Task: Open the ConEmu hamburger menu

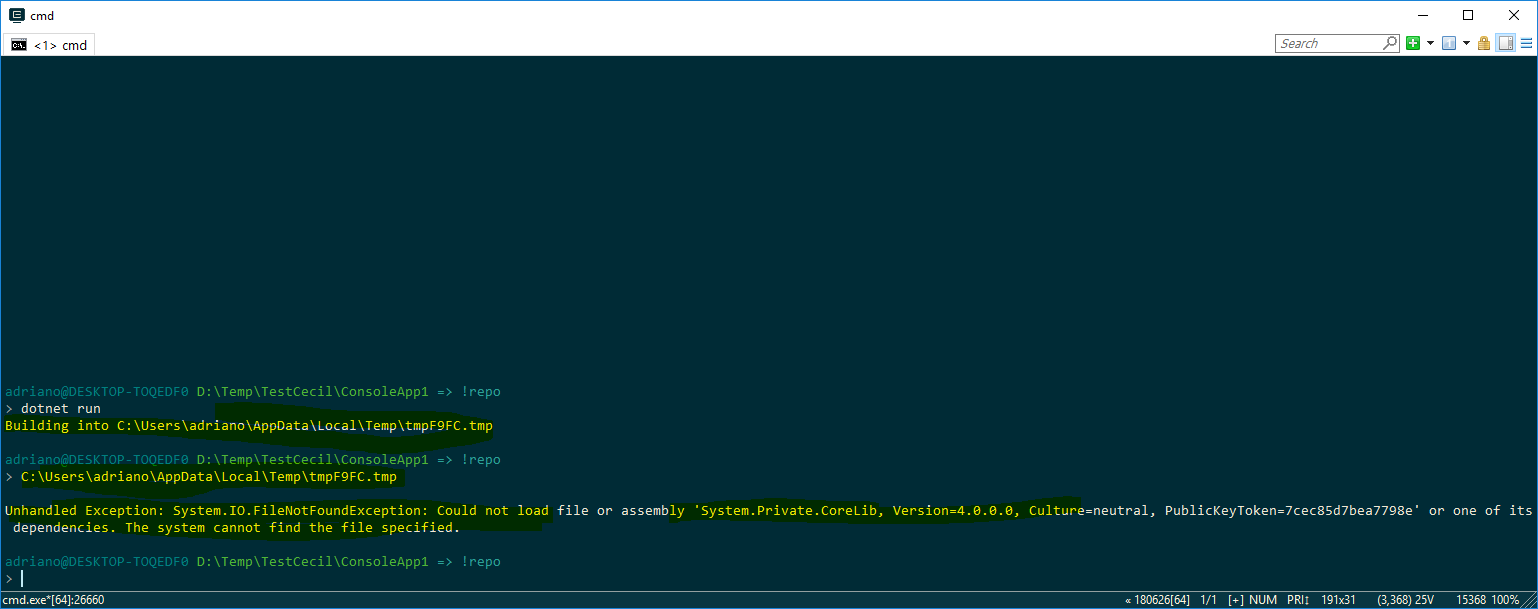Action: coord(1528,43)
